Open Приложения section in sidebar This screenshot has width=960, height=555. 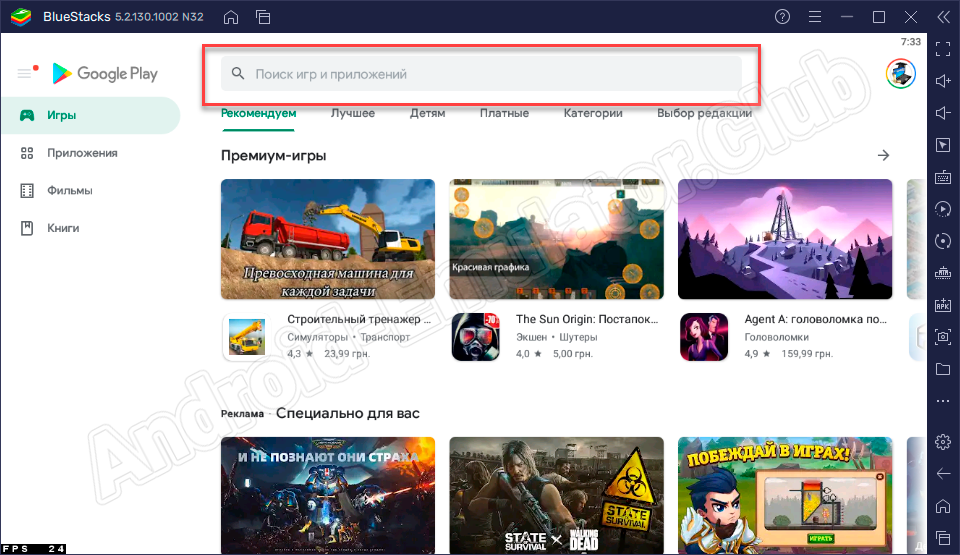tap(82, 153)
